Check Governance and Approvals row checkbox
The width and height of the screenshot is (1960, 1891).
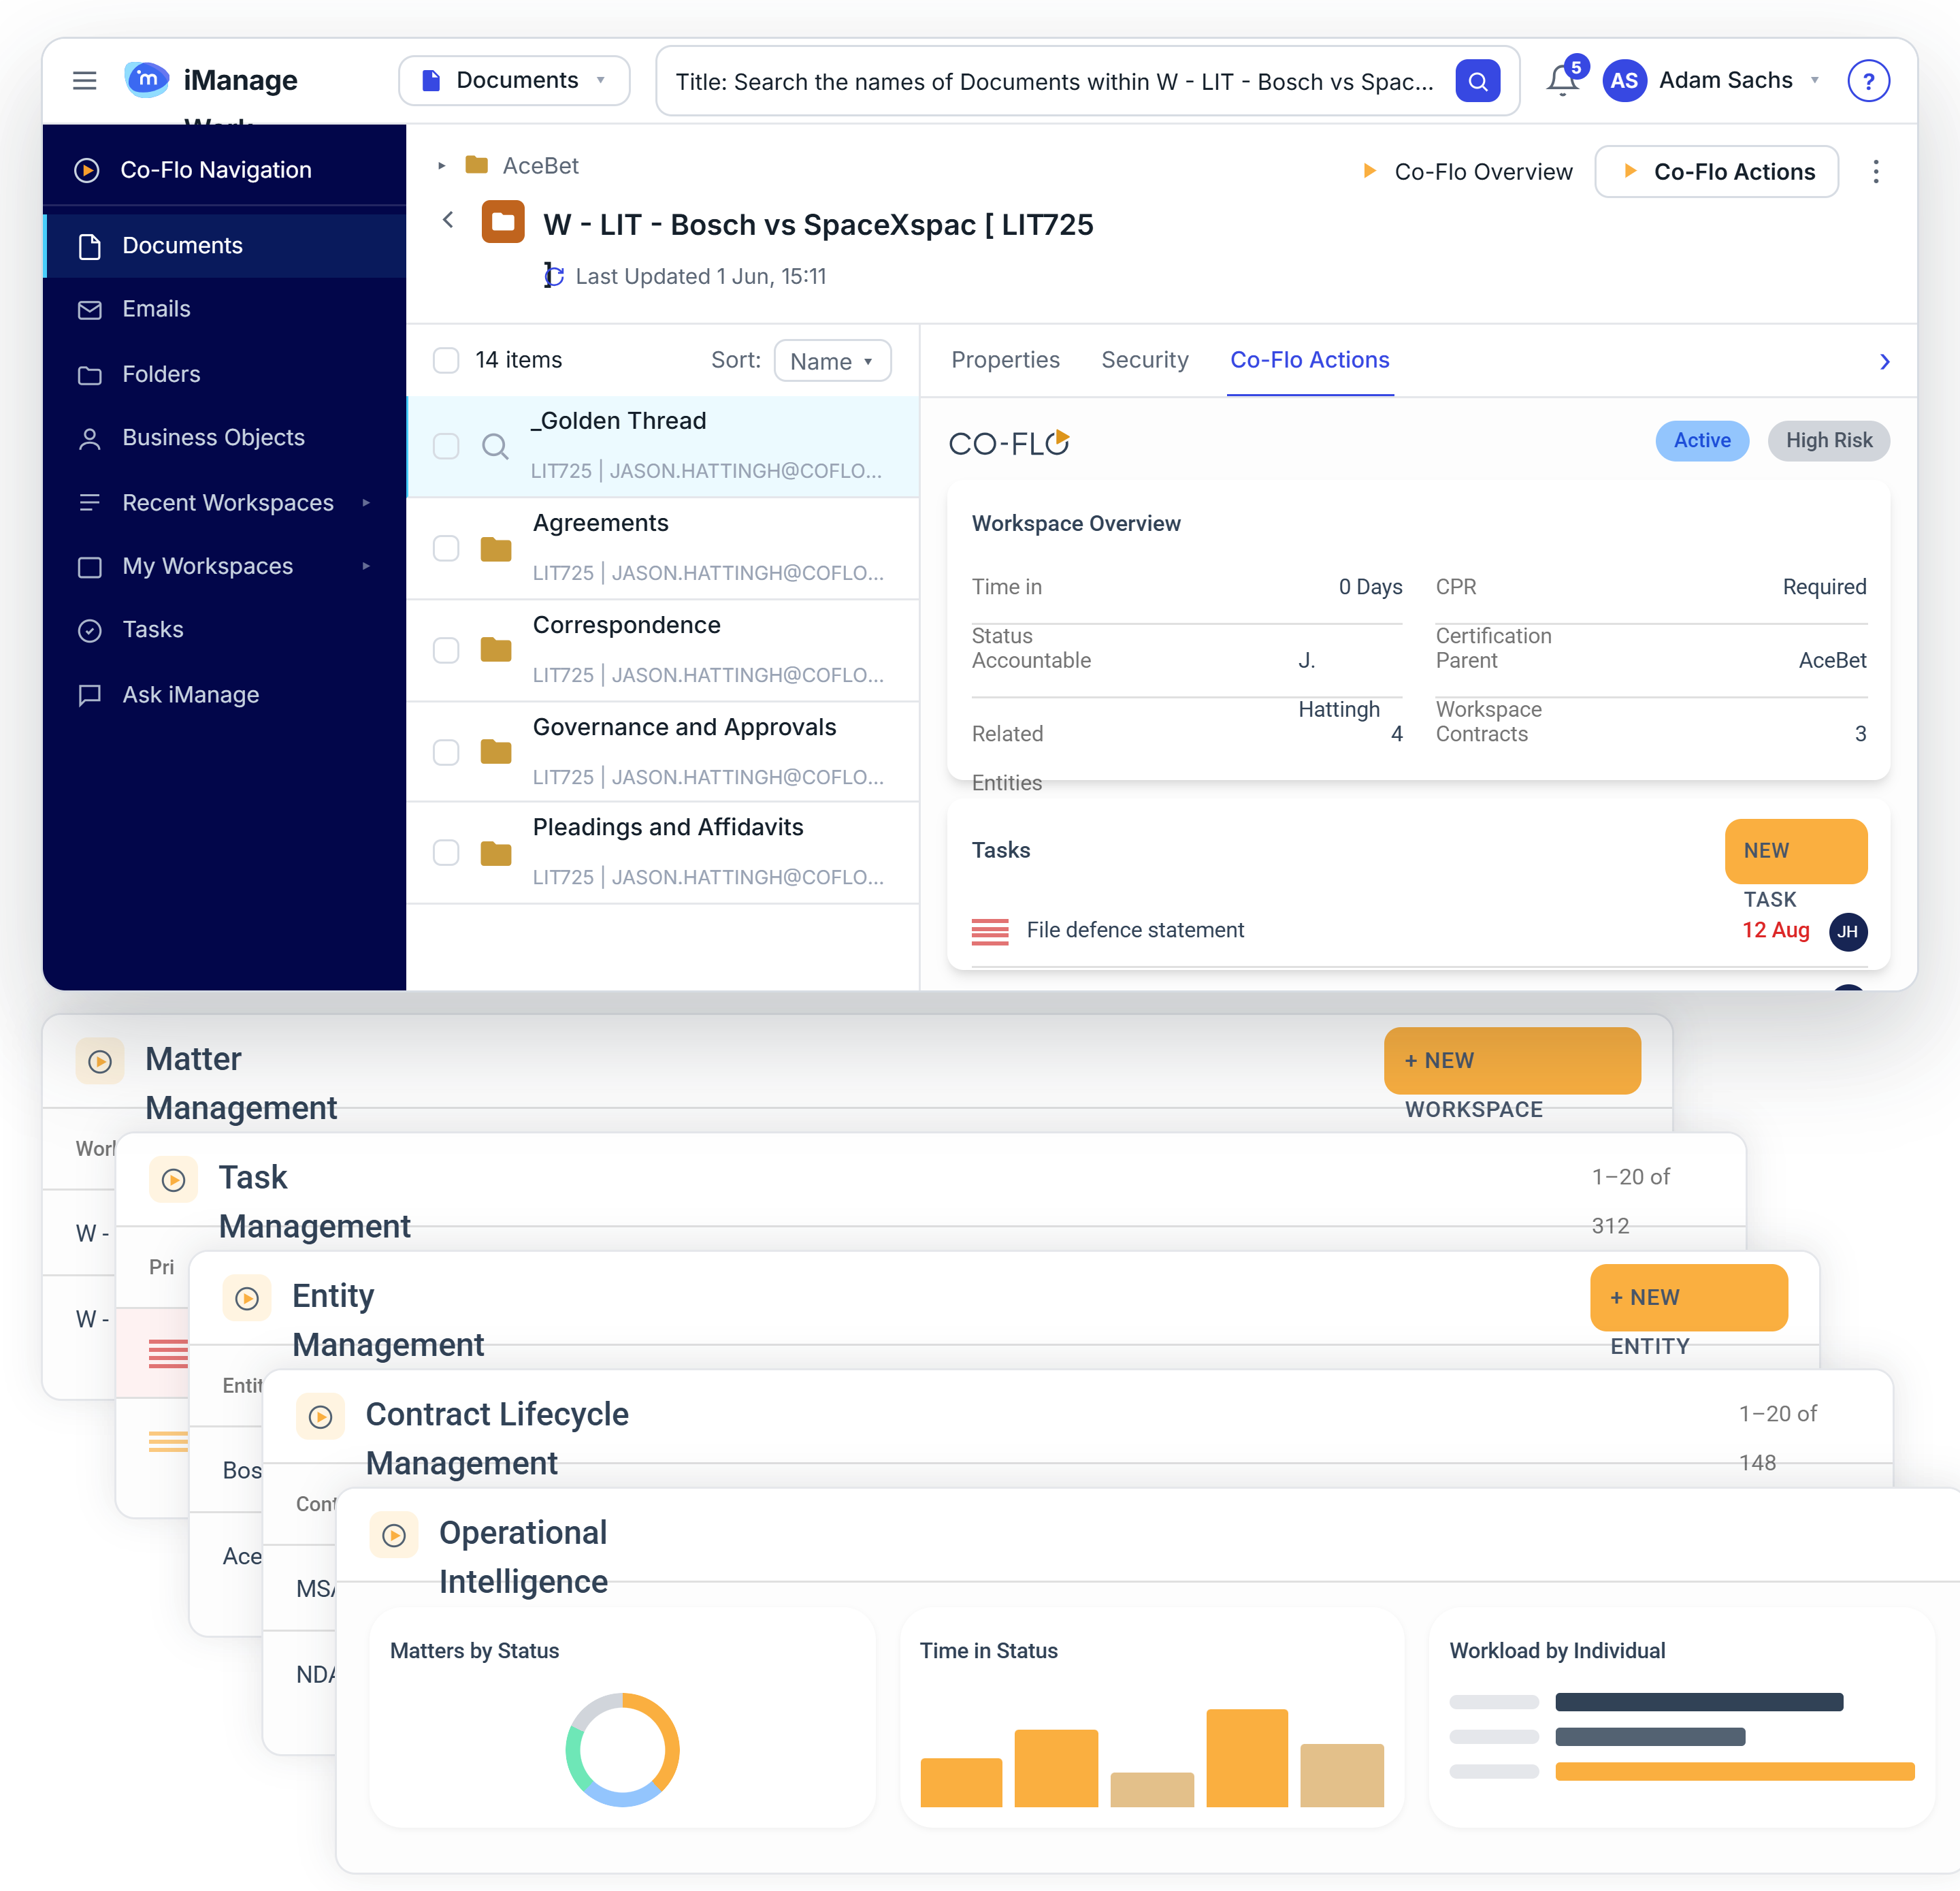click(446, 752)
